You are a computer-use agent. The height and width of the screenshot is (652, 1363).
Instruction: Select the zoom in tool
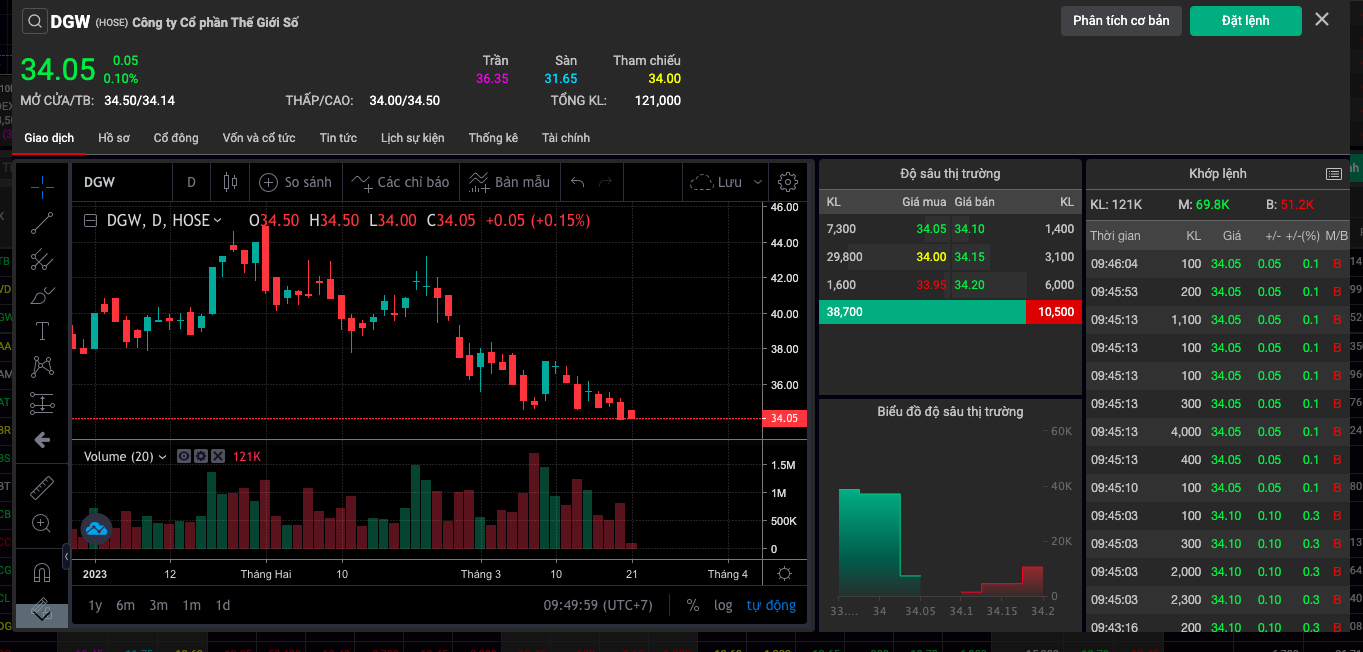(x=42, y=523)
